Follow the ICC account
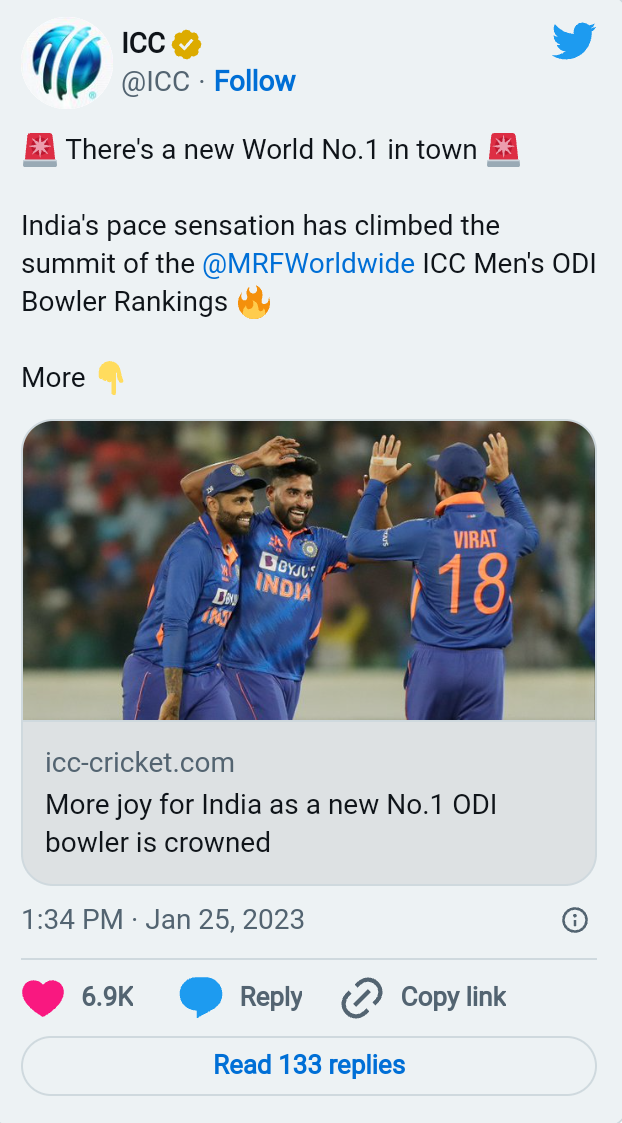 pos(255,82)
